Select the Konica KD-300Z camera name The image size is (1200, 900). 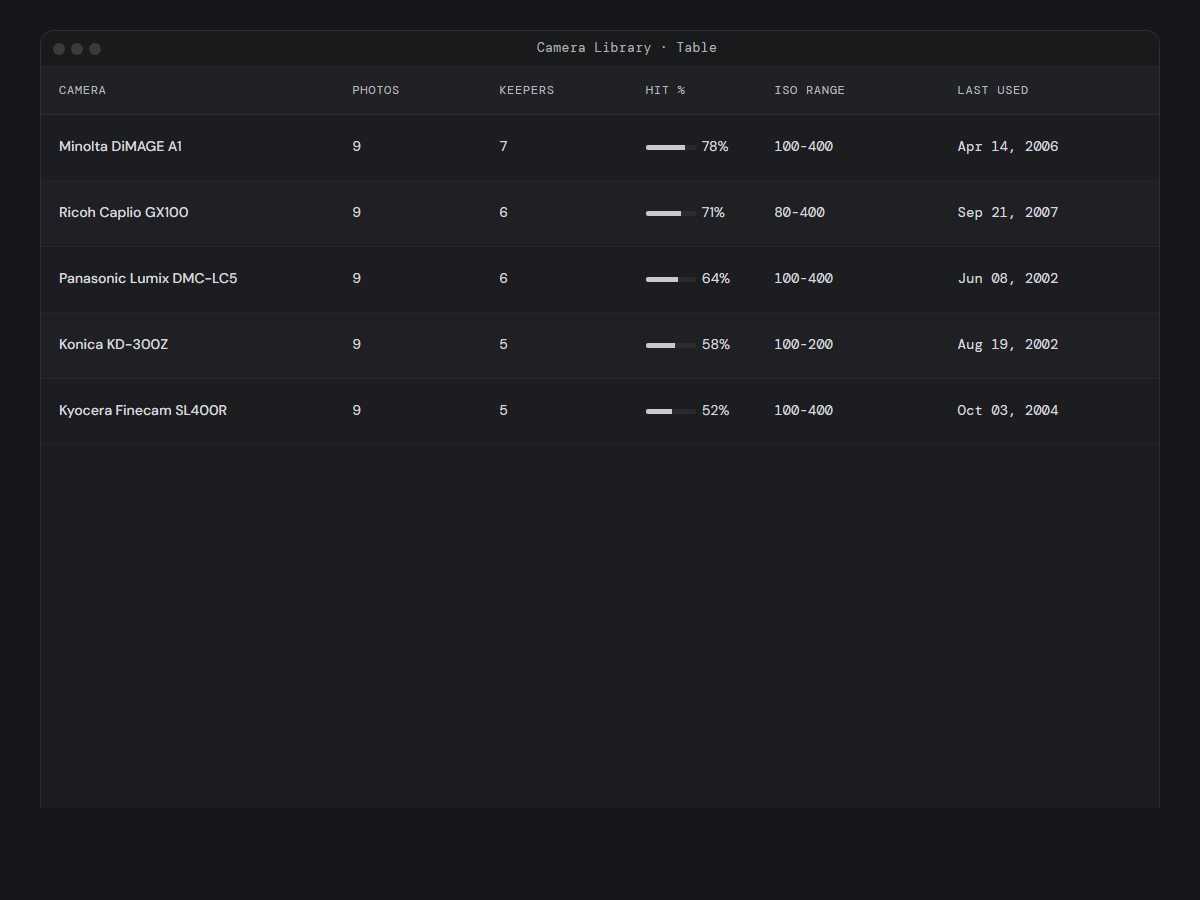click(113, 344)
